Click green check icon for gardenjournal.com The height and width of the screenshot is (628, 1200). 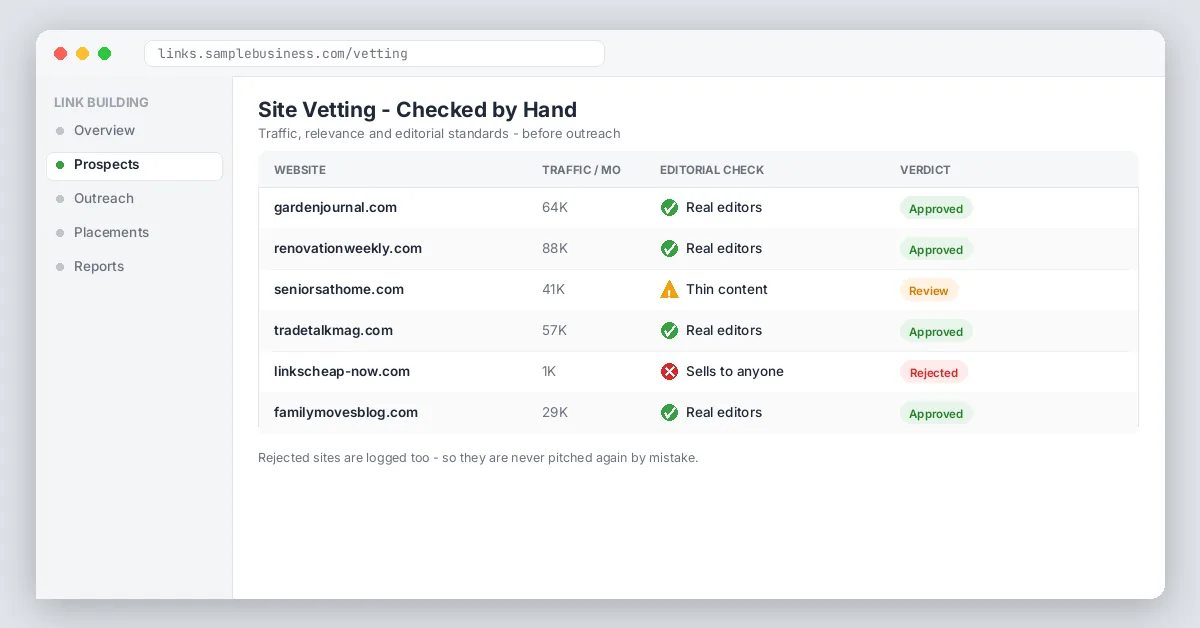coord(670,208)
